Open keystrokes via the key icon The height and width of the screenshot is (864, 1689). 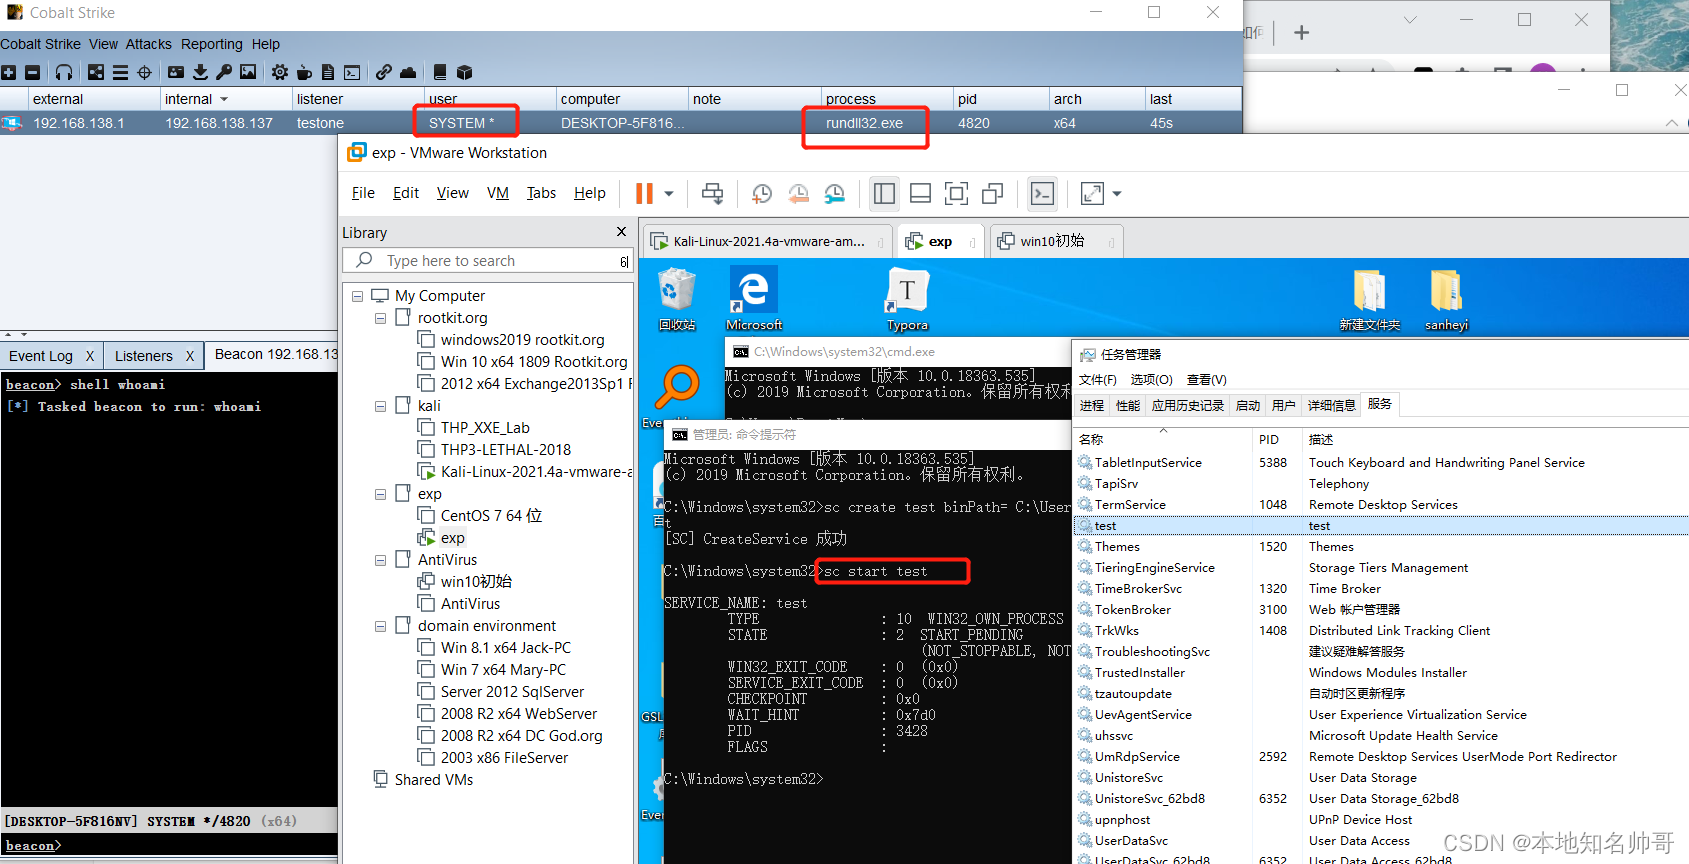(x=224, y=72)
